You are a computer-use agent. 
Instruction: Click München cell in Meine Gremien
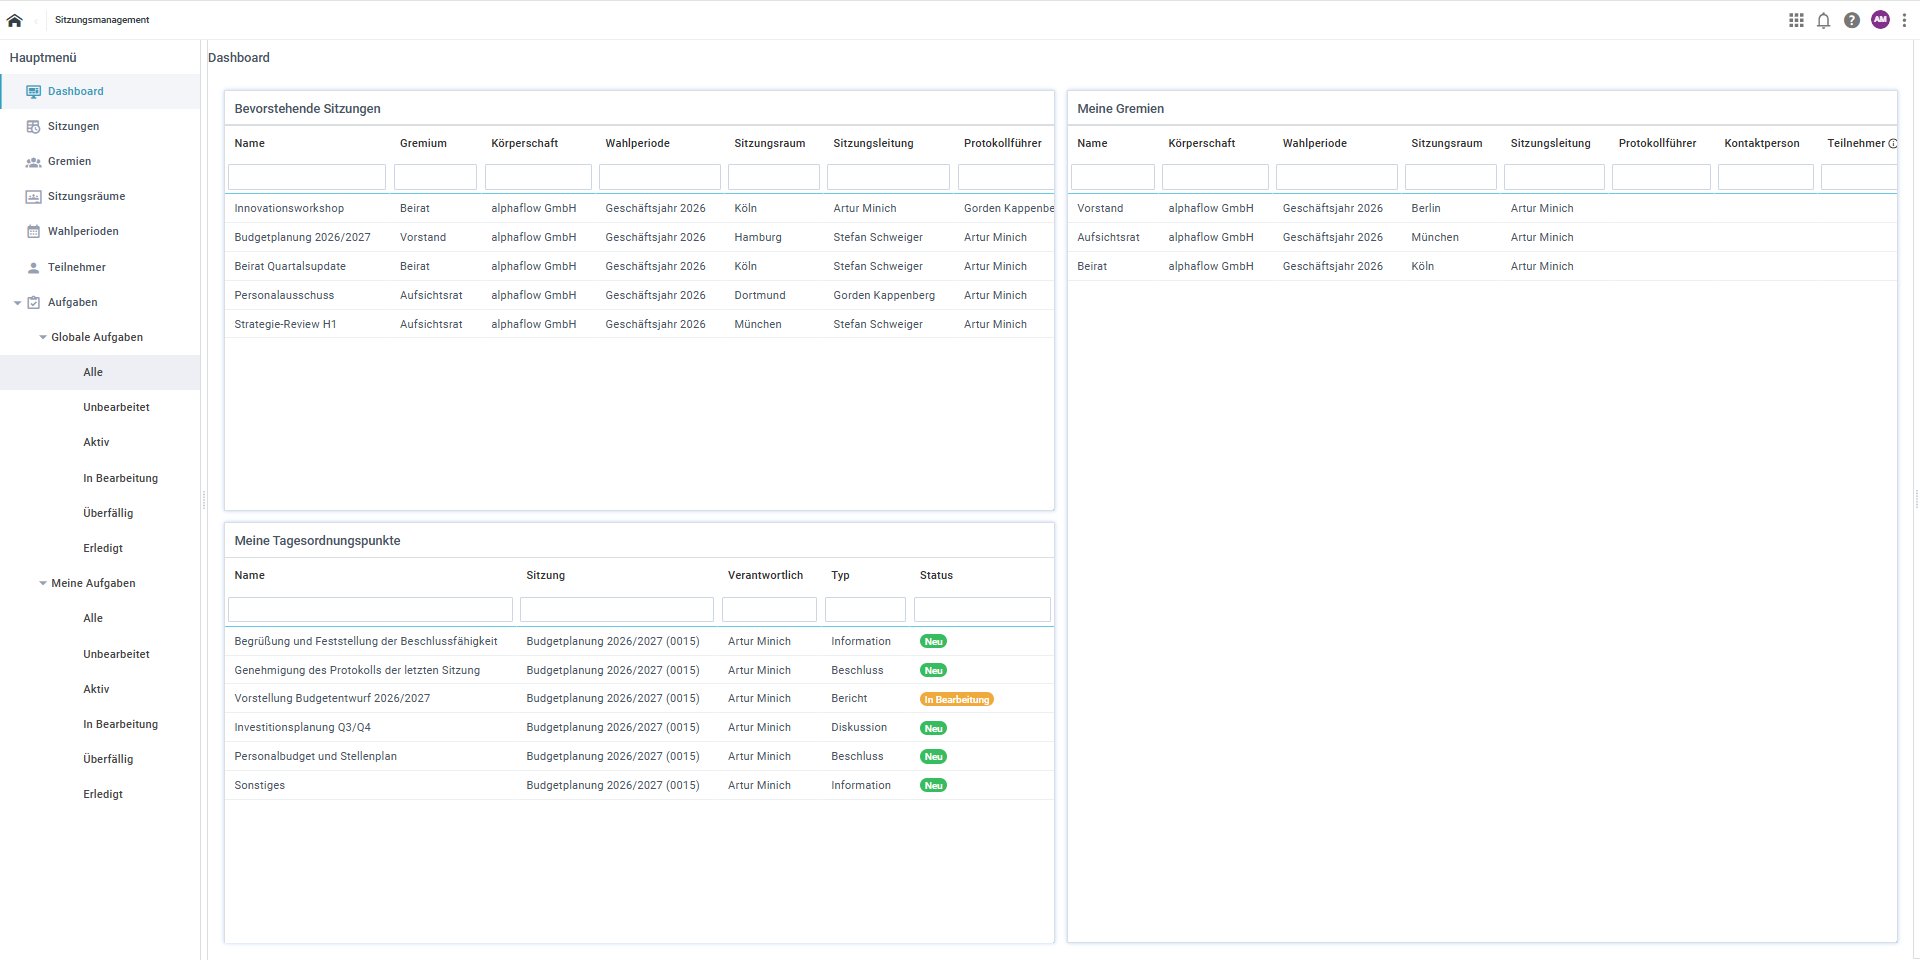pos(1435,238)
